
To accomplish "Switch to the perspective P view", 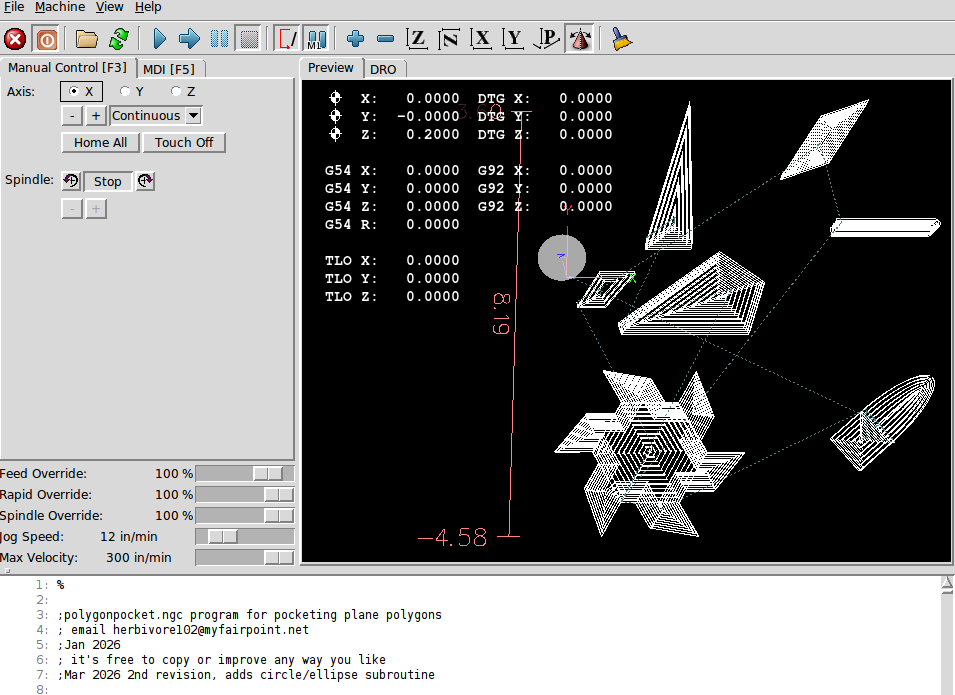I will coord(547,39).
